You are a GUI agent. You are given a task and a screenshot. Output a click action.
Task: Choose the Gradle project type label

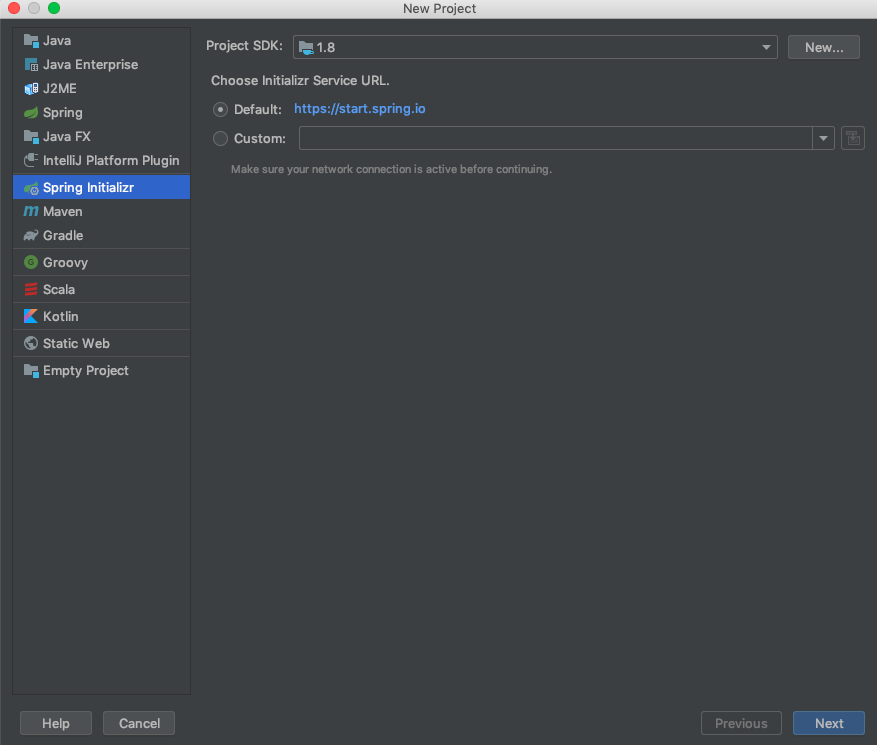[x=63, y=236]
